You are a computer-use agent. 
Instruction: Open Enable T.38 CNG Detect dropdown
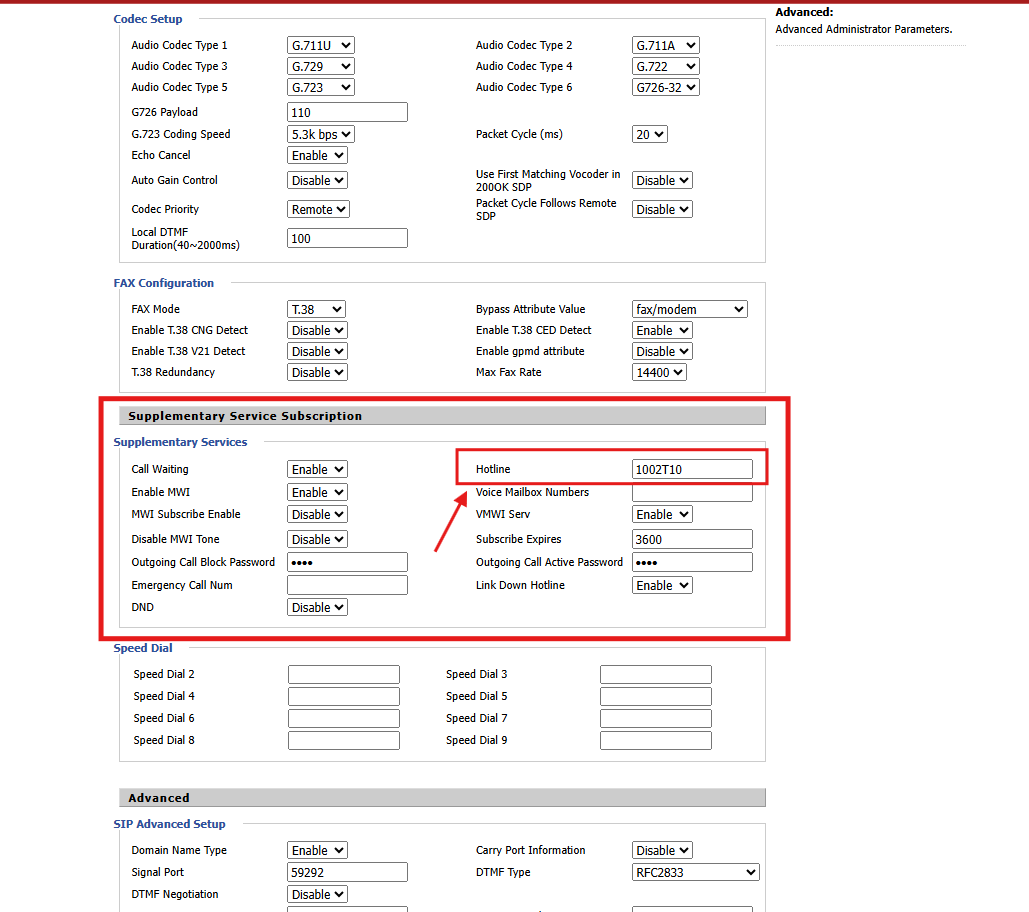pyautogui.click(x=317, y=330)
